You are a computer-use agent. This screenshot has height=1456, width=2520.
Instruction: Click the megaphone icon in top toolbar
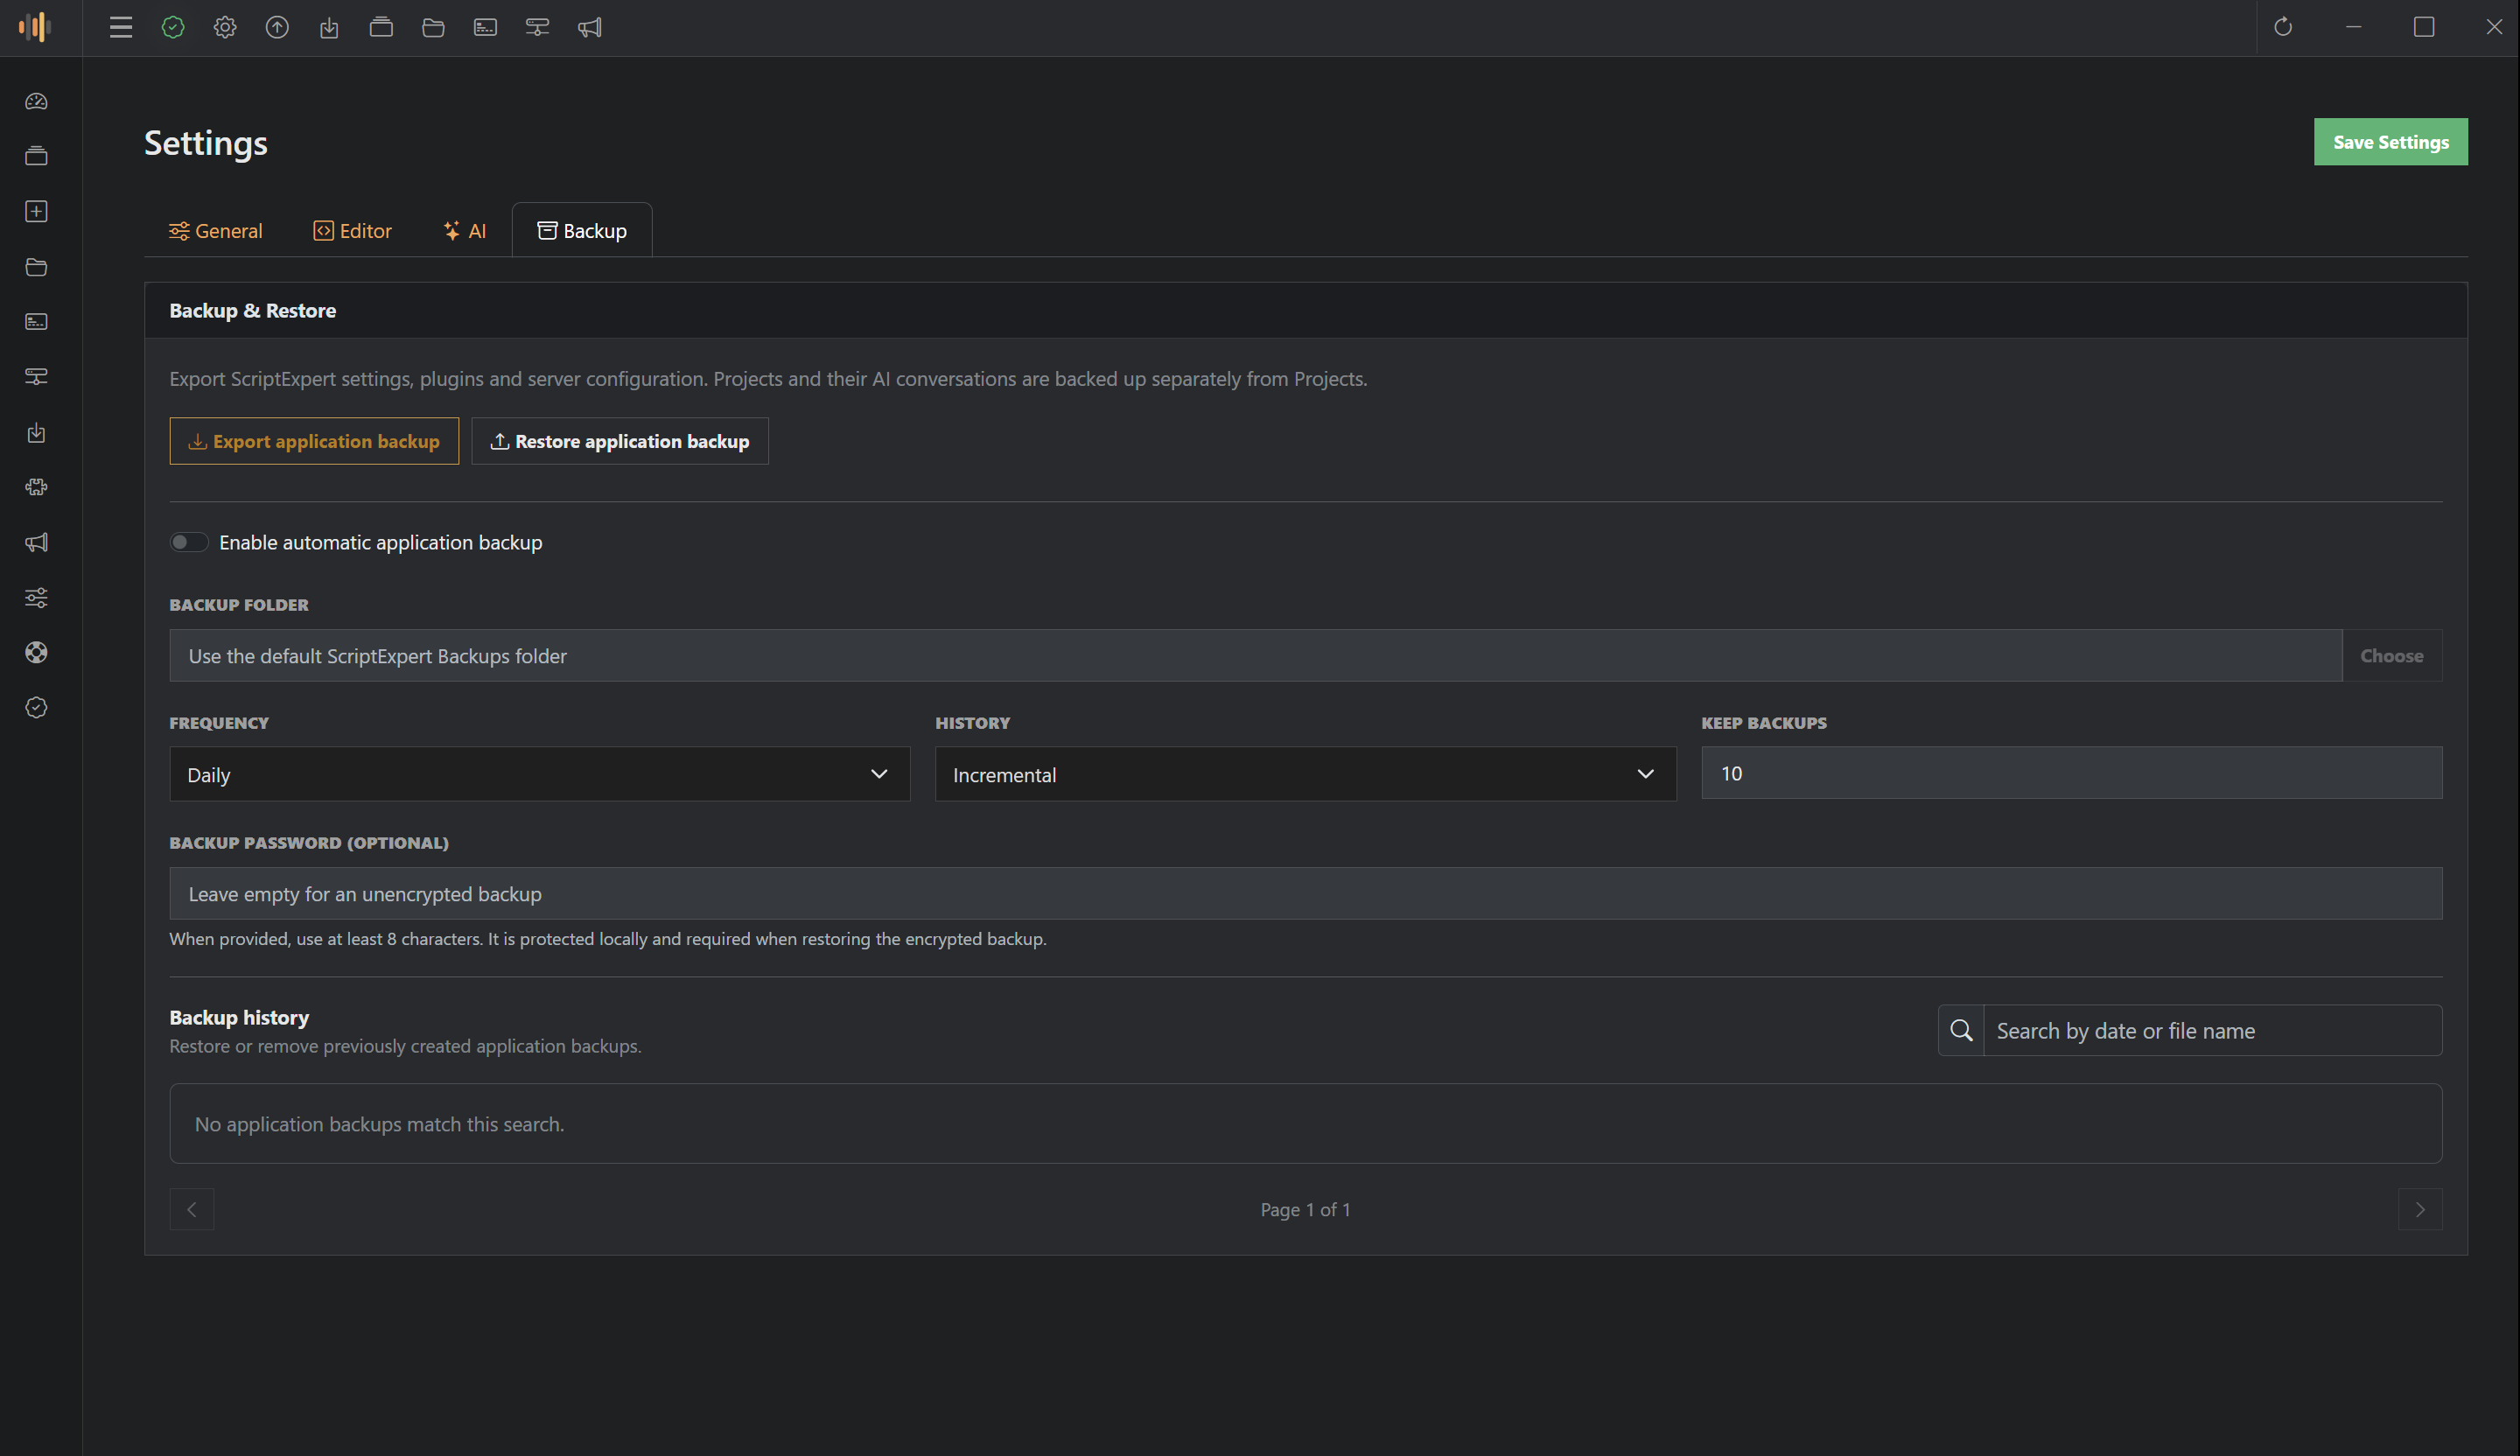coord(589,27)
